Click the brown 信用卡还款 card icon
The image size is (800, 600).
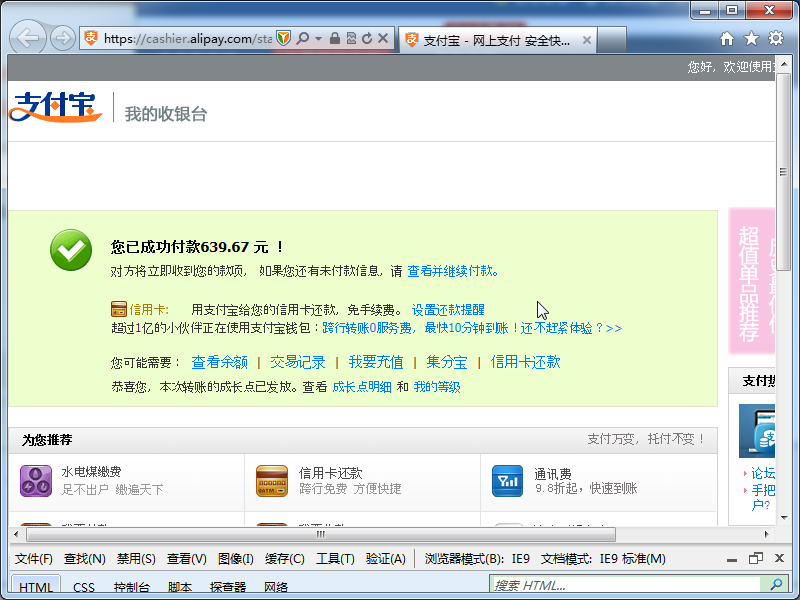pyautogui.click(x=272, y=481)
